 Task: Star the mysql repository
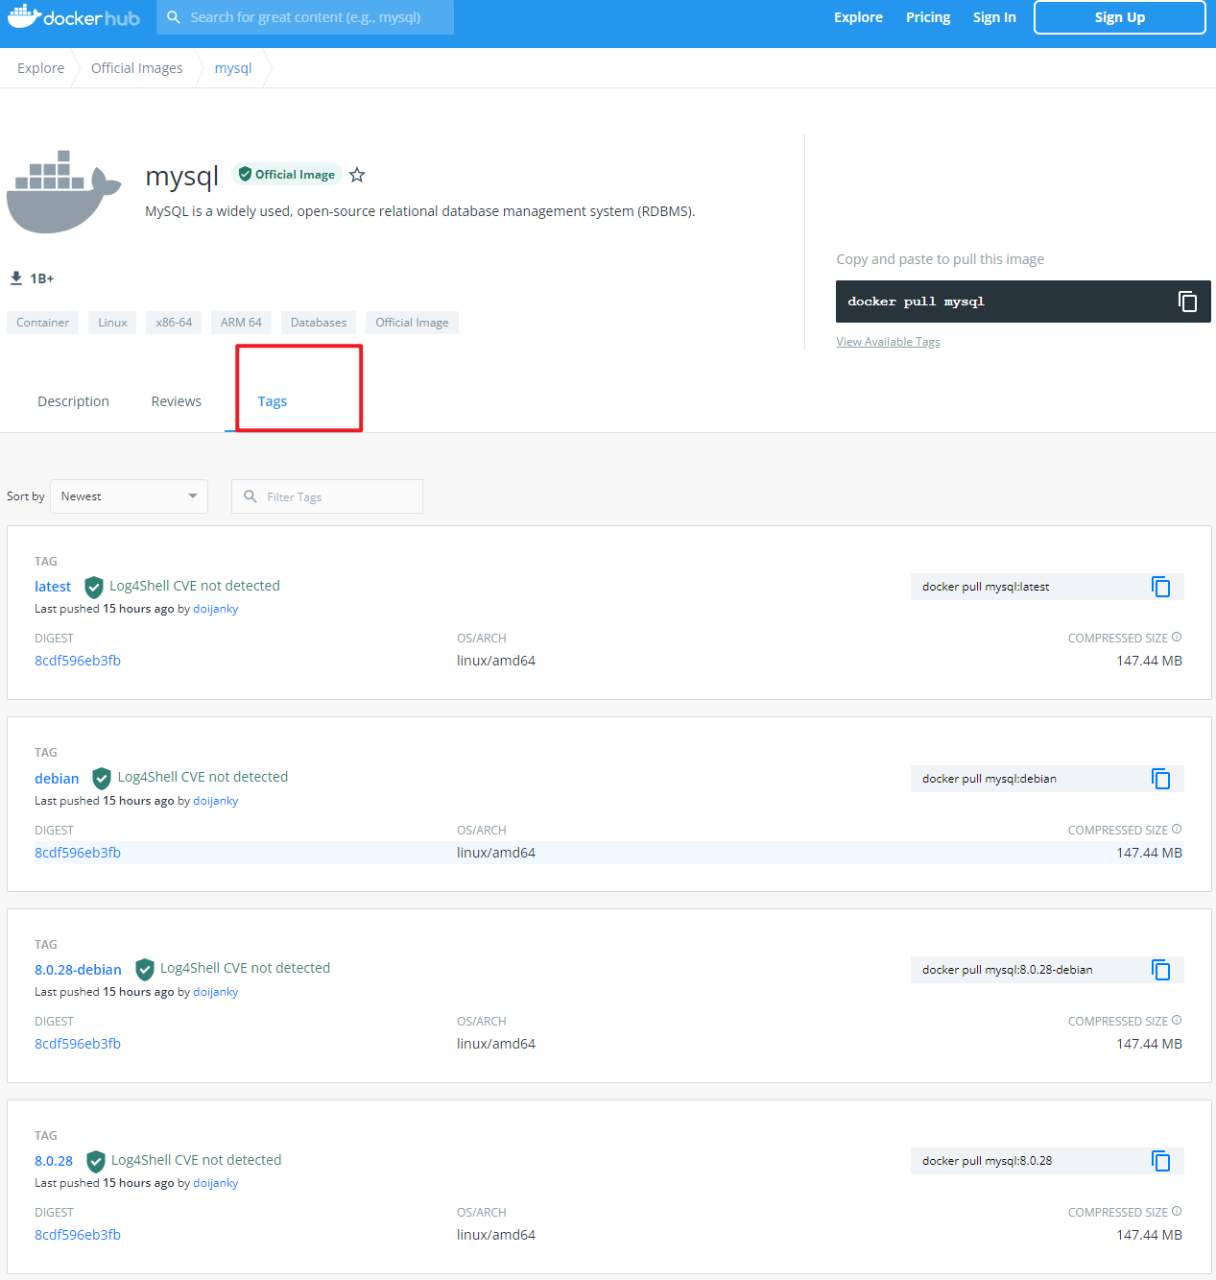[357, 175]
